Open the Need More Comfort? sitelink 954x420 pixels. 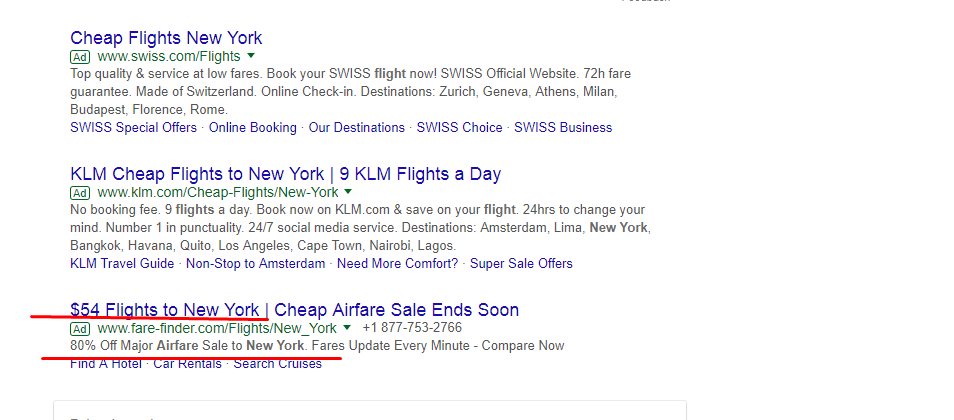(x=397, y=264)
